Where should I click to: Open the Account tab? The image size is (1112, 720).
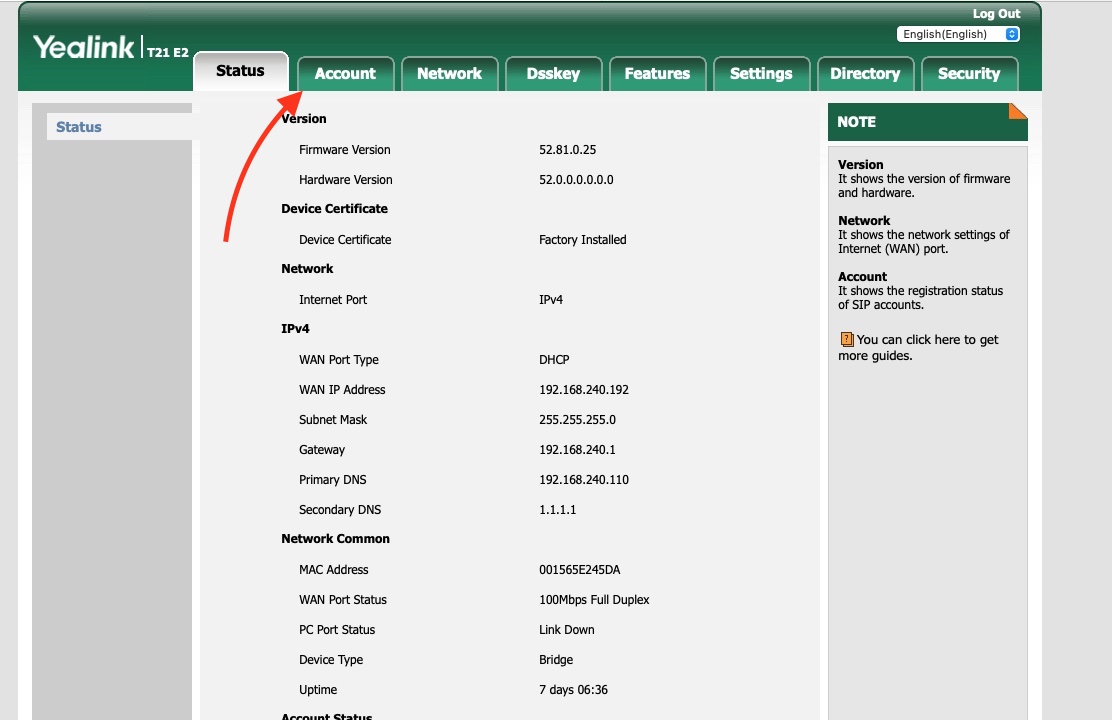[x=345, y=74]
